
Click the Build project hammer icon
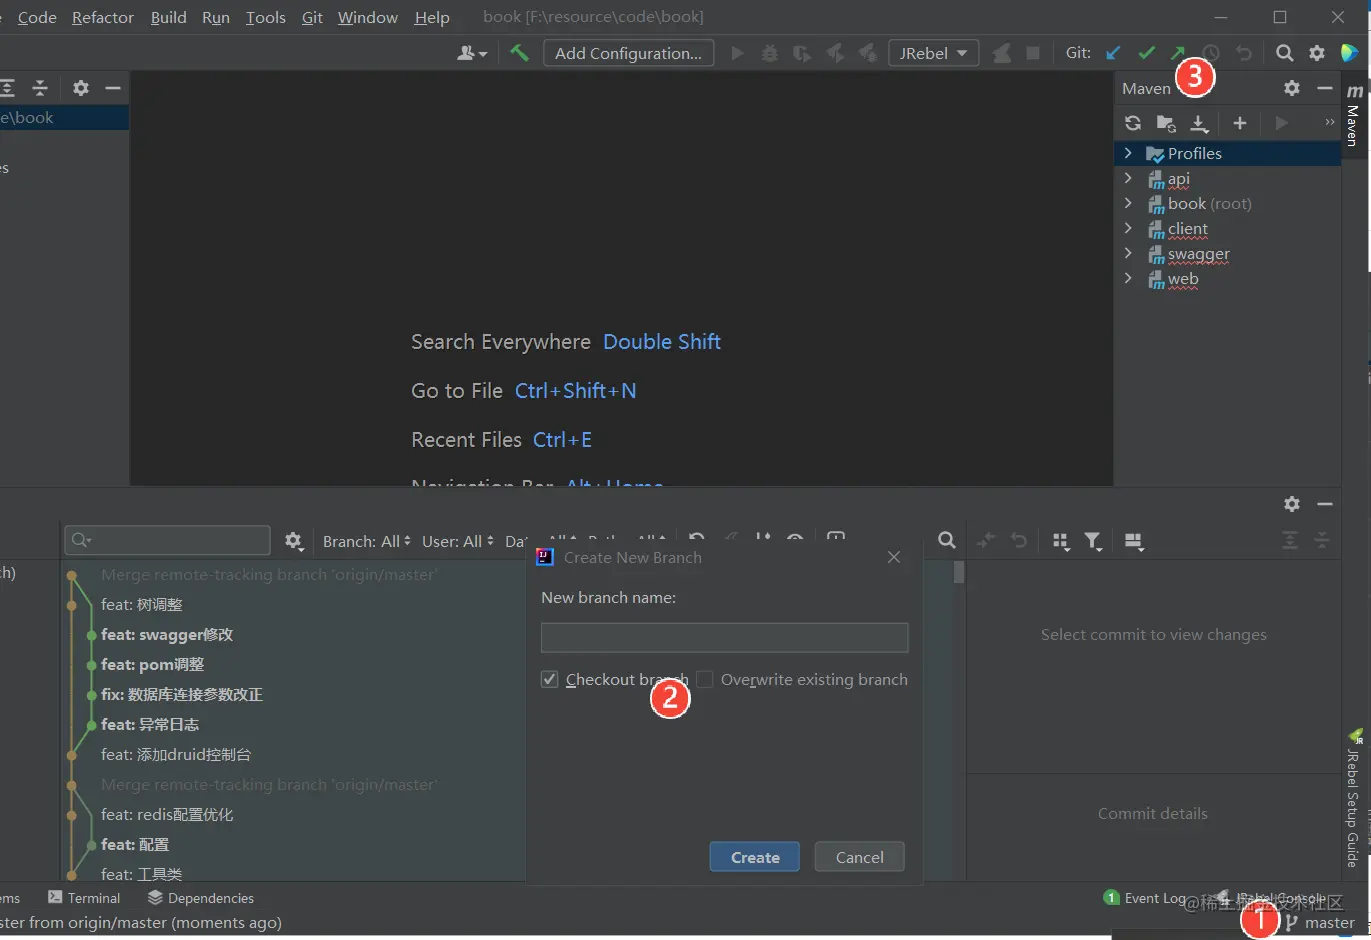519,53
